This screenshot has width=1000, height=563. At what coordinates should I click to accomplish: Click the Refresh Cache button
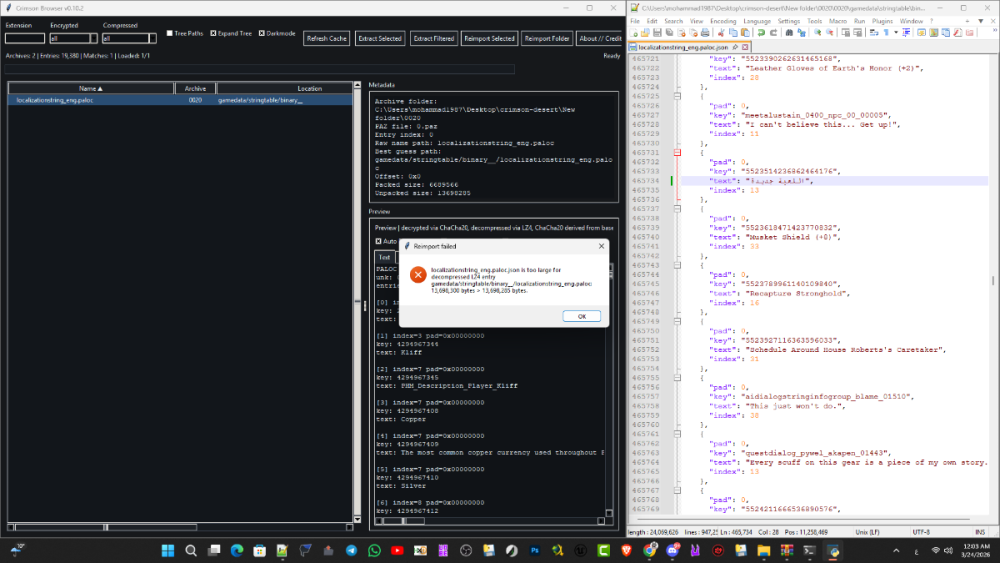[327, 38]
